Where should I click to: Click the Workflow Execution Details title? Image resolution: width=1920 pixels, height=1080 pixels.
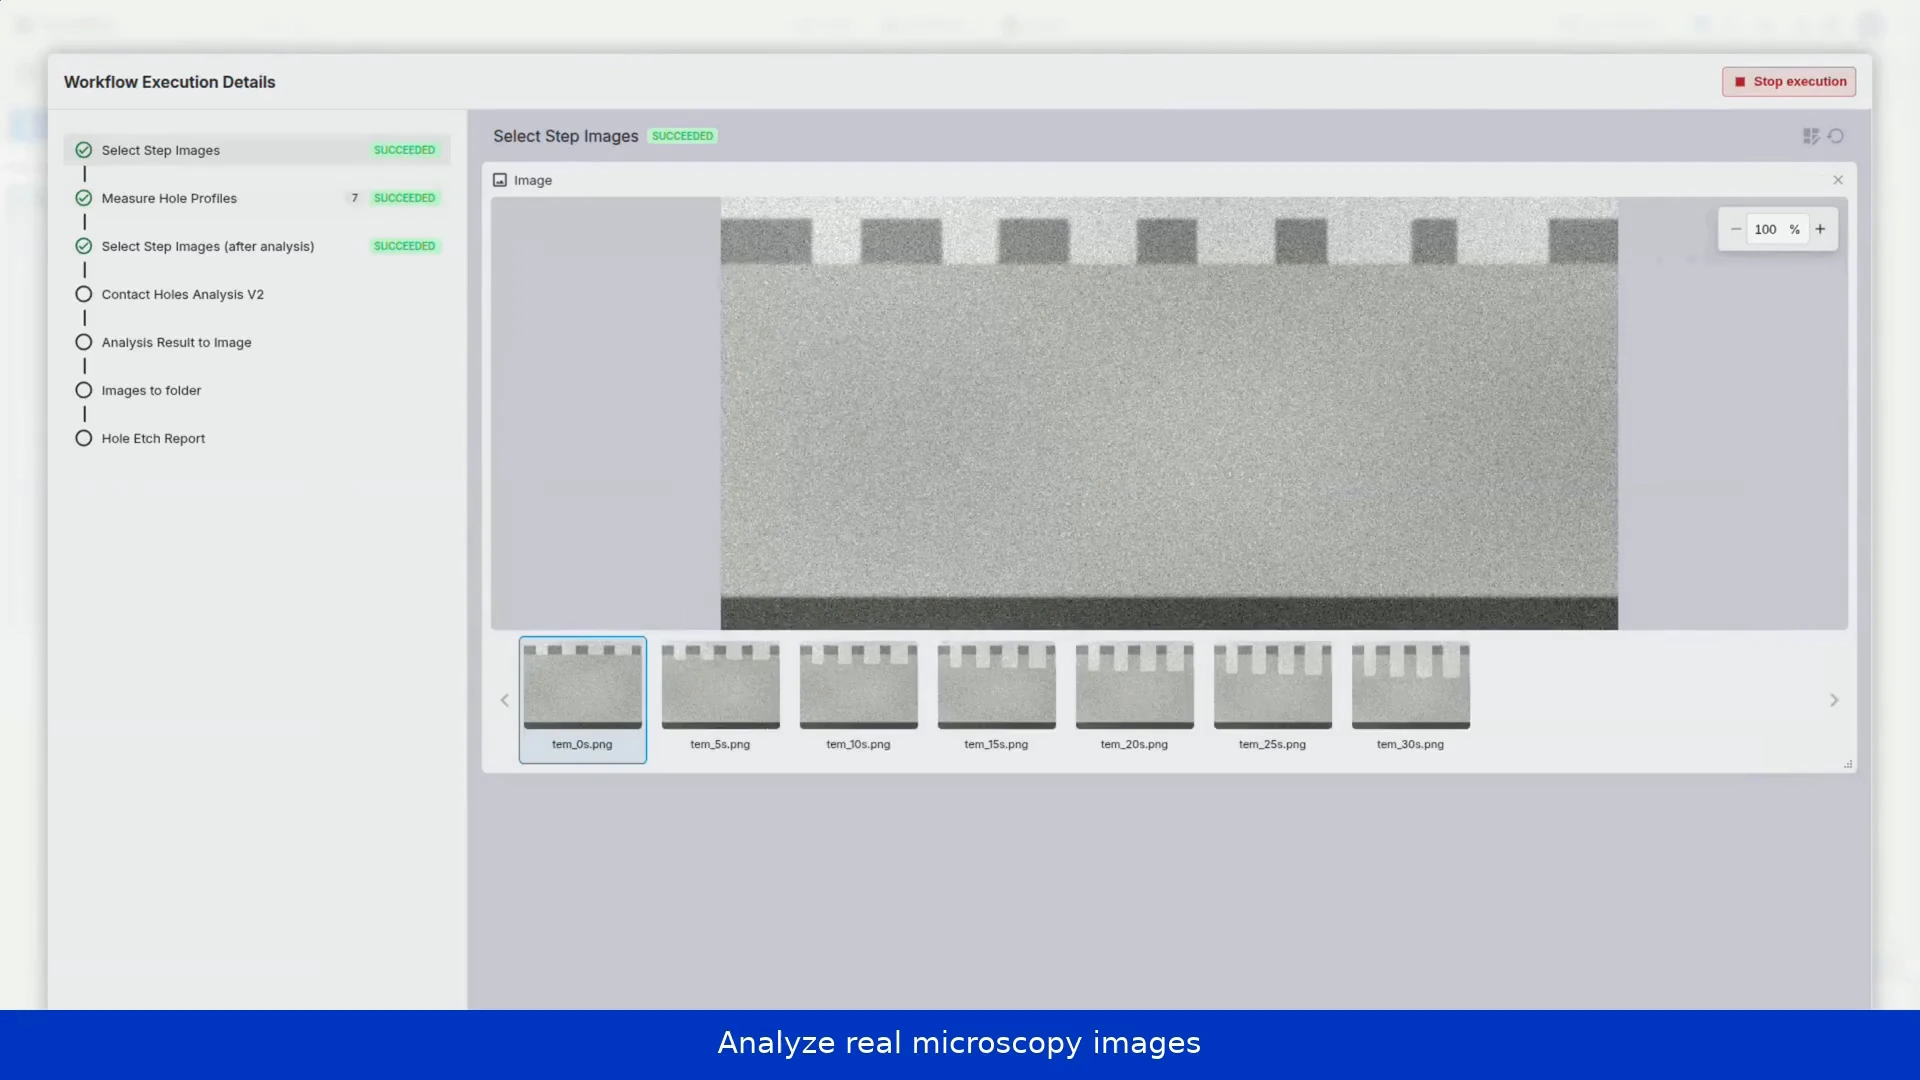pyautogui.click(x=170, y=82)
